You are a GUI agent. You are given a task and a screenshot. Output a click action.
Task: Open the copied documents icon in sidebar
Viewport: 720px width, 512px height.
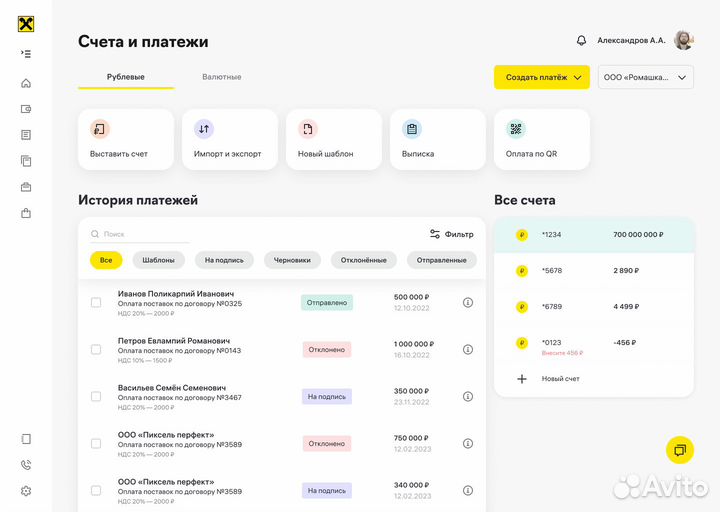[x=26, y=161]
